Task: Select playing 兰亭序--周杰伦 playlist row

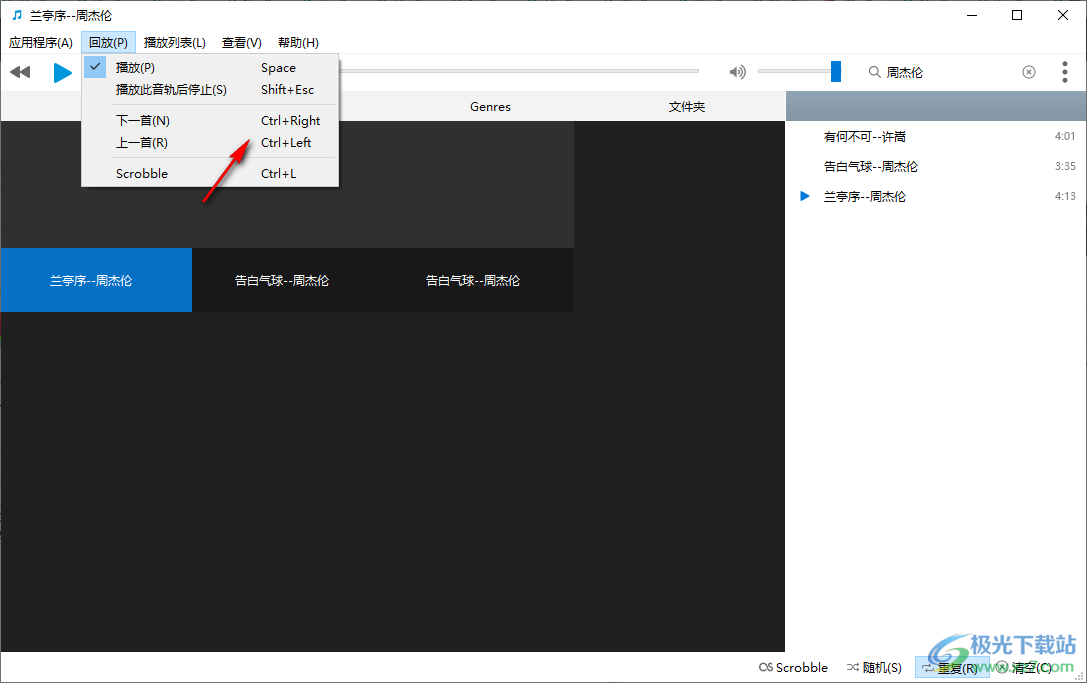Action: 936,196
